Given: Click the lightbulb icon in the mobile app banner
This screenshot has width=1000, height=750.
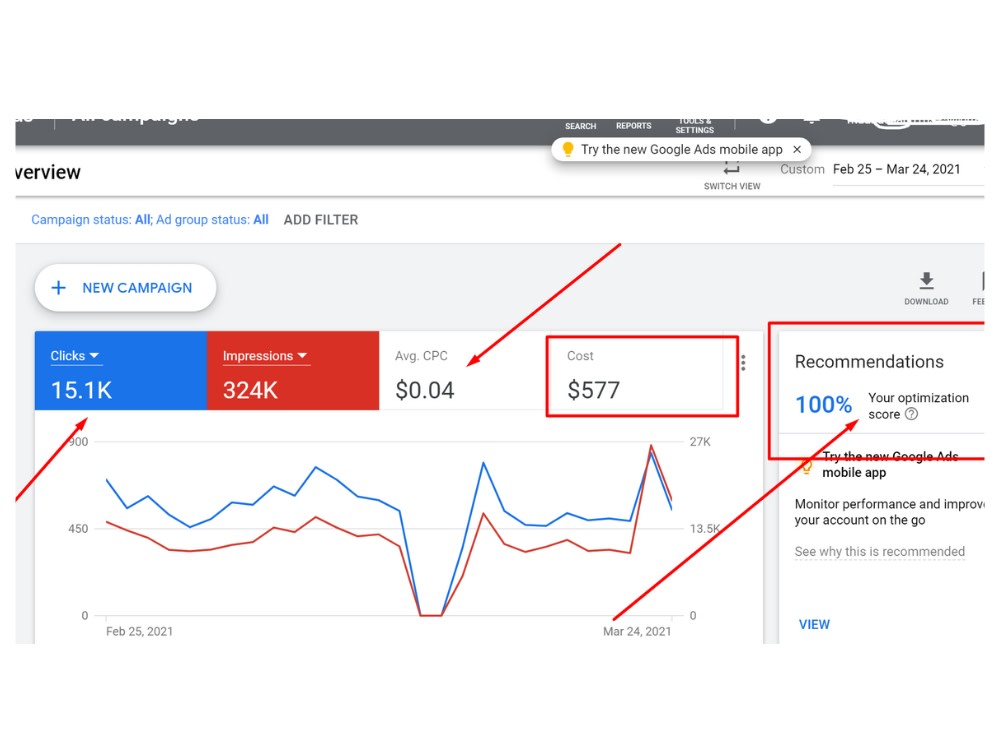Looking at the screenshot, I should point(567,148).
